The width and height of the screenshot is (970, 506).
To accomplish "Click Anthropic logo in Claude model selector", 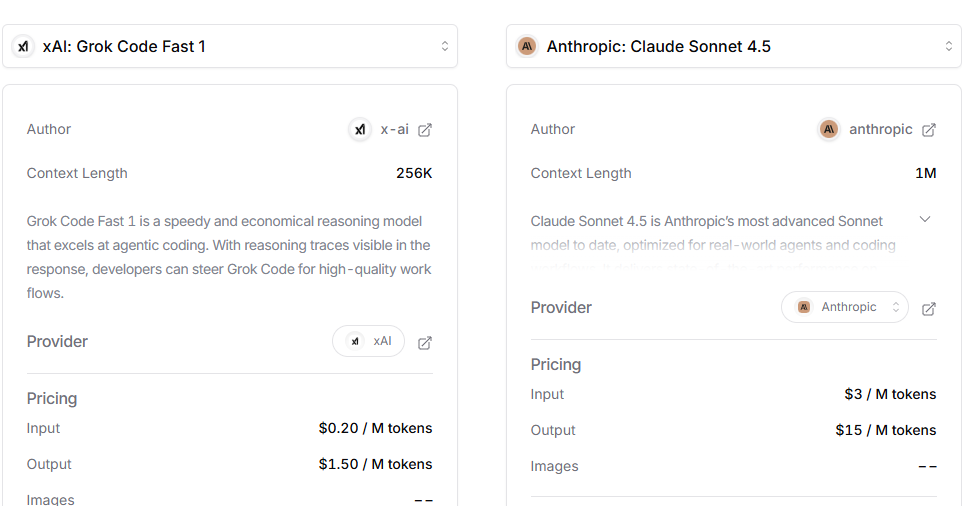I will [x=527, y=47].
